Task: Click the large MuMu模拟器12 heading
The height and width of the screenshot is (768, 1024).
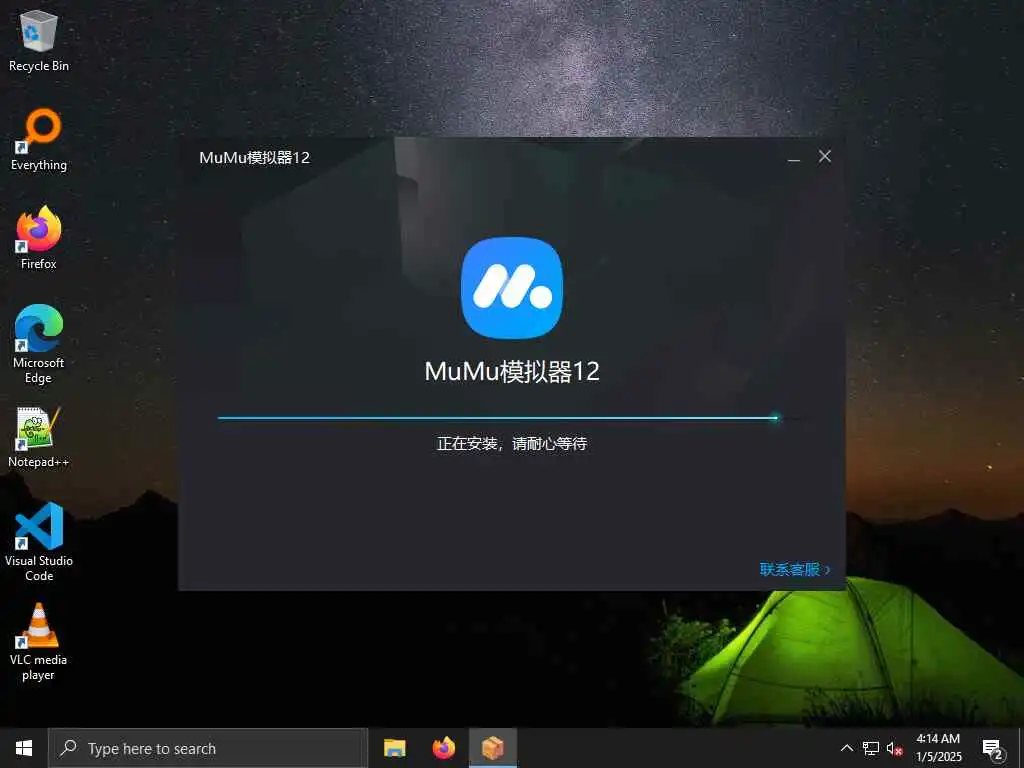Action: 512,372
